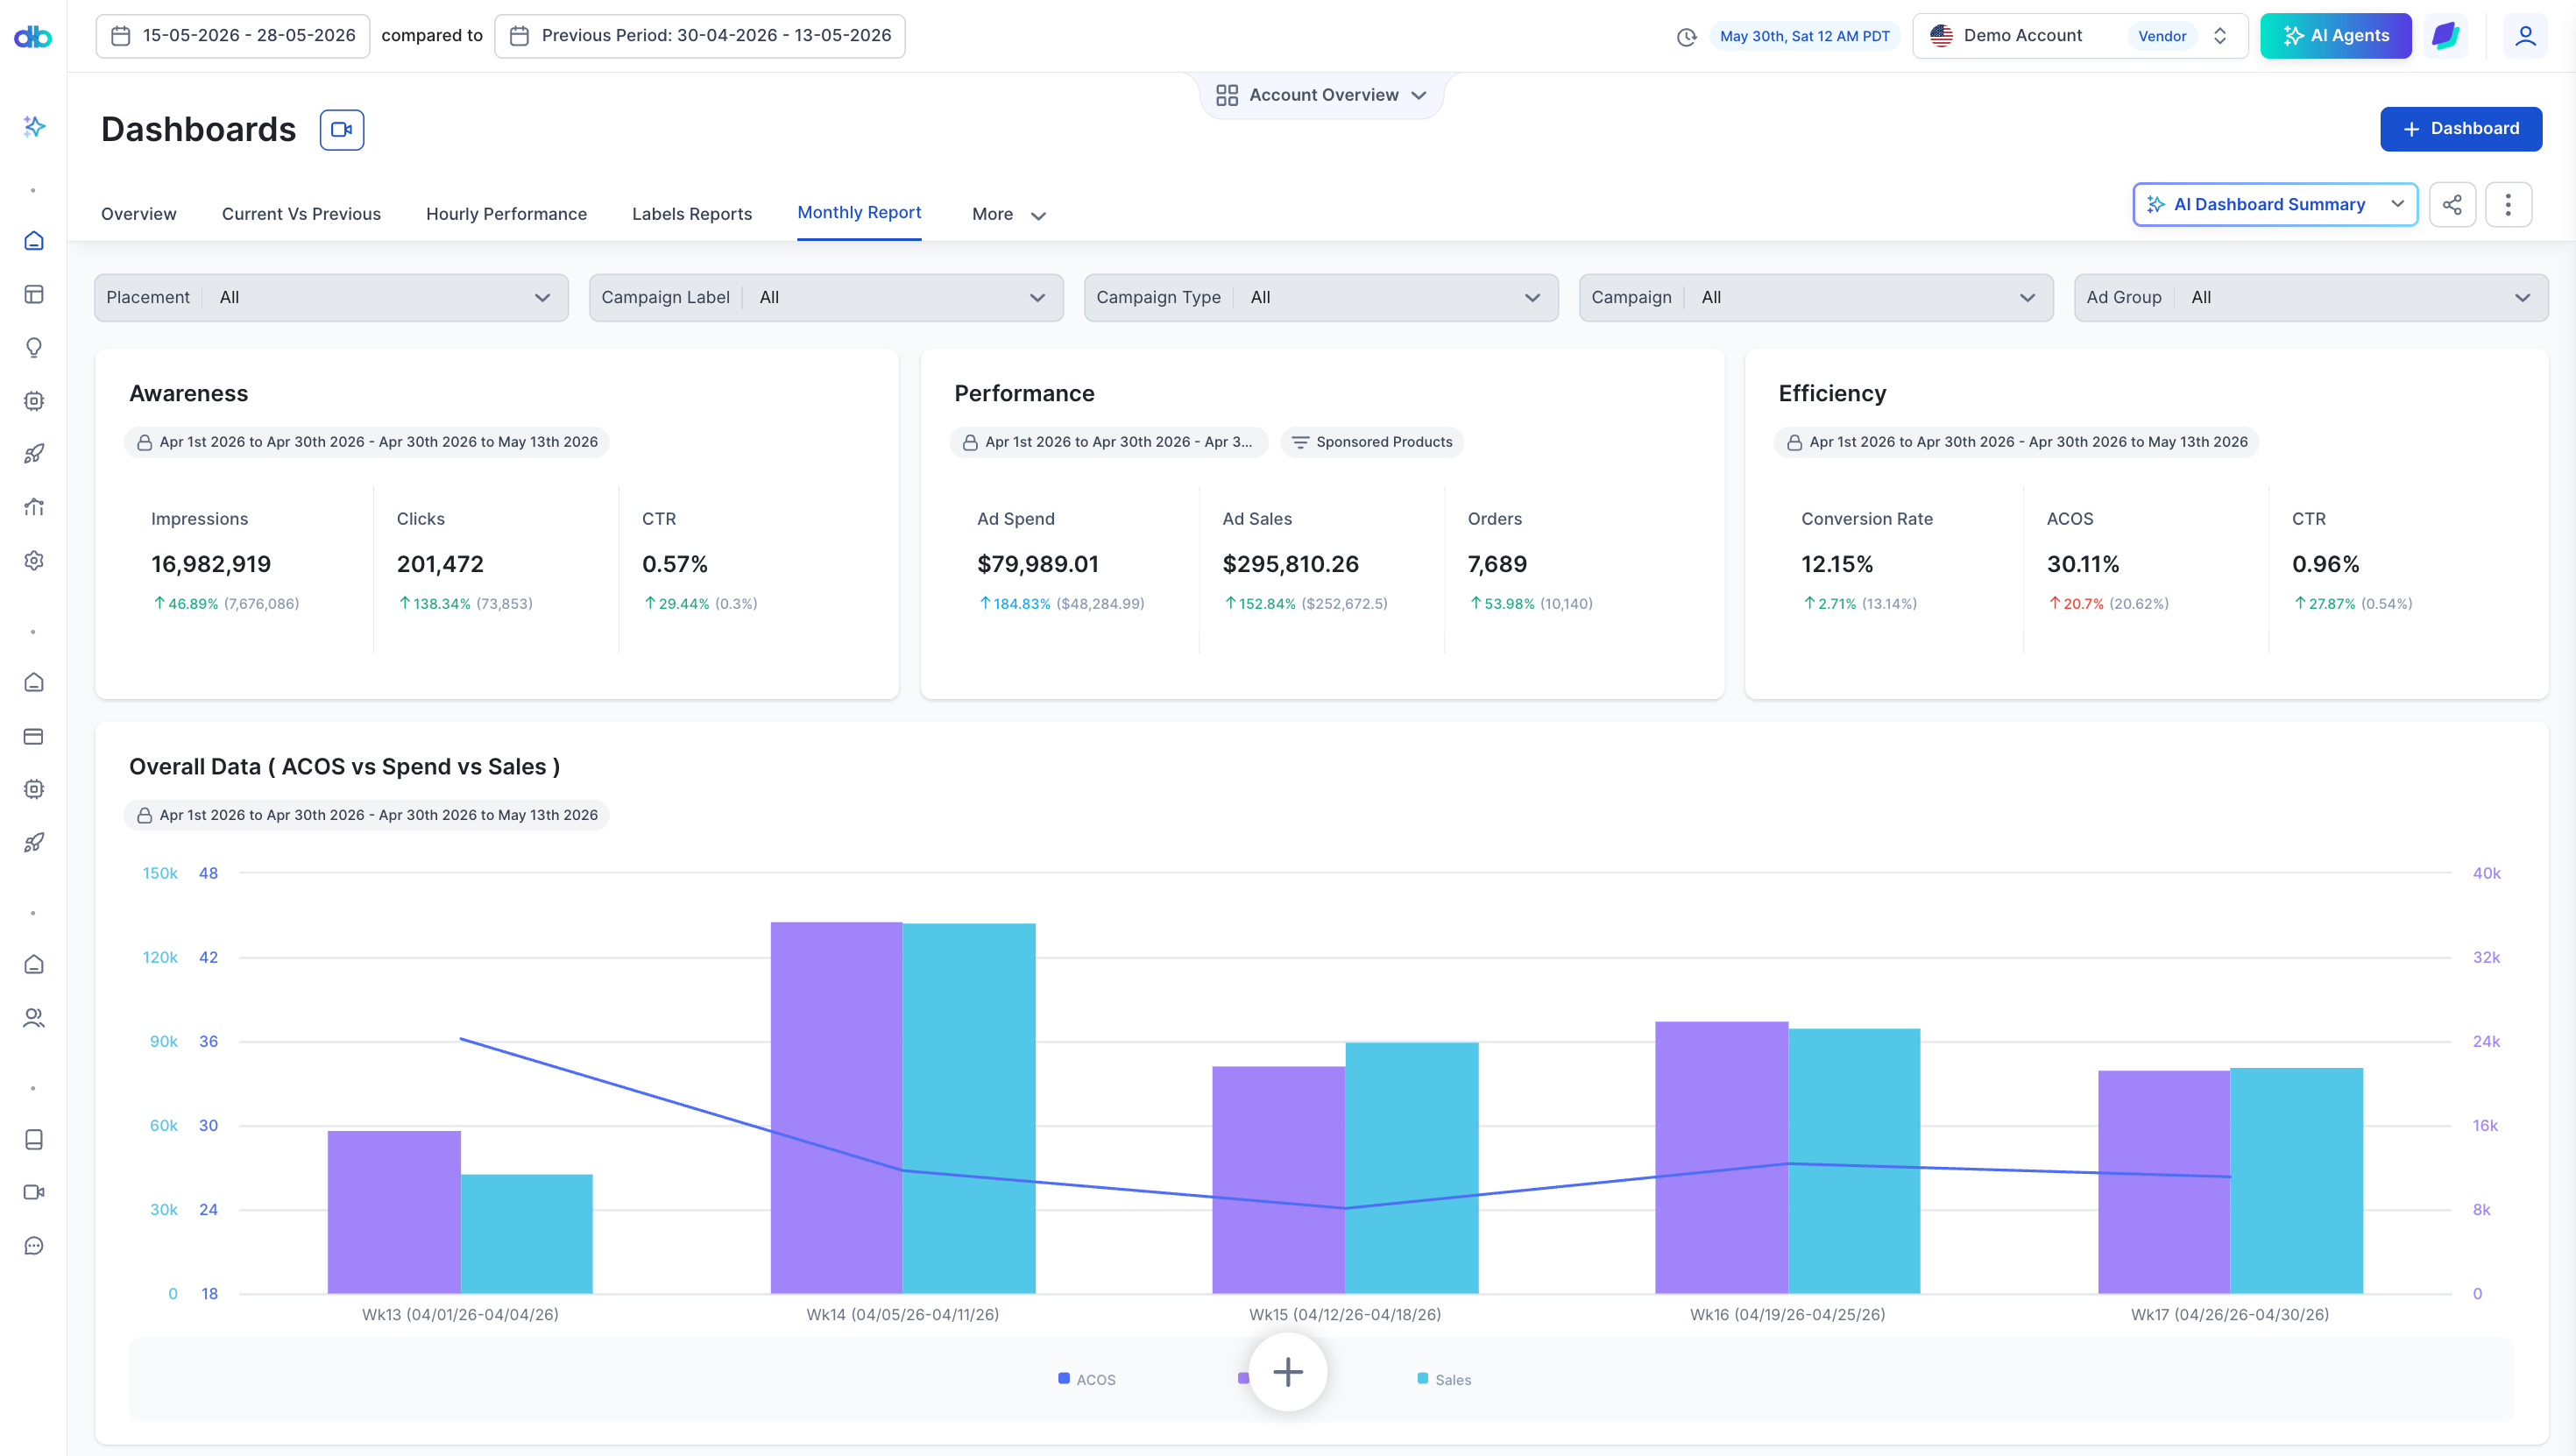Open the video camera icon in sidebar
2576x1456 pixels.
tap(34, 1192)
